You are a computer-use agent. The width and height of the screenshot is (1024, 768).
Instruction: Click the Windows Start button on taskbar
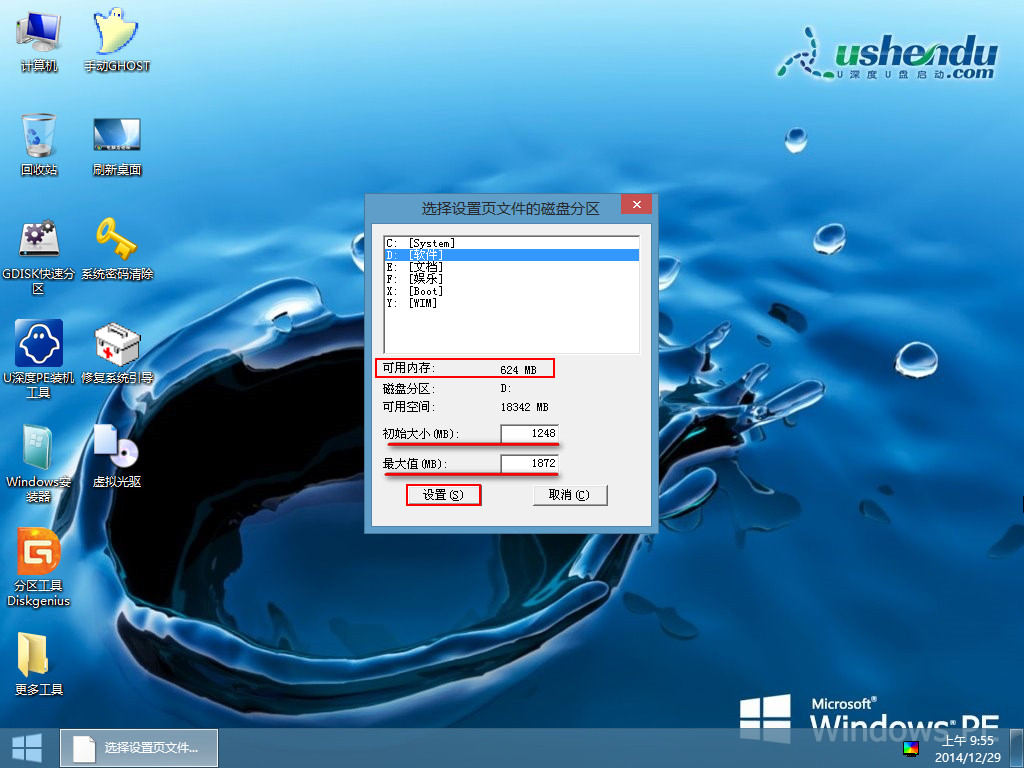coord(27,748)
